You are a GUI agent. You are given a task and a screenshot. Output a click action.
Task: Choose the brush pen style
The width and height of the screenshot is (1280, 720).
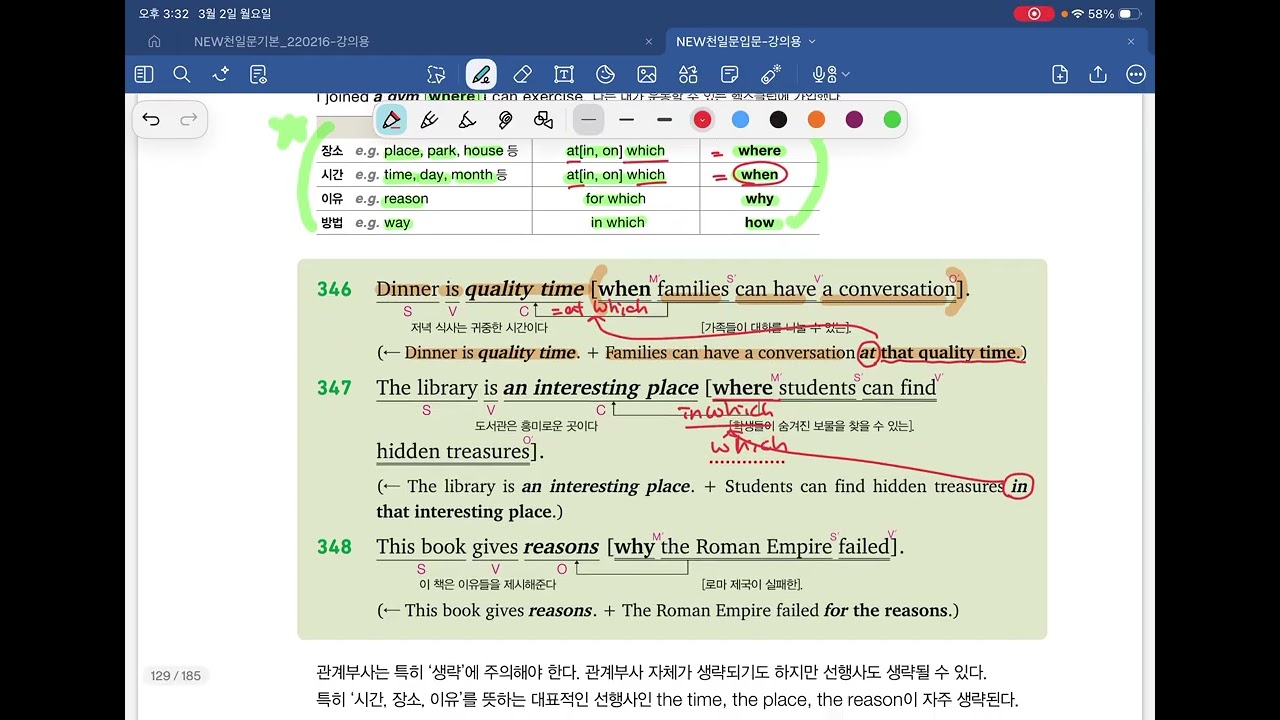467,120
